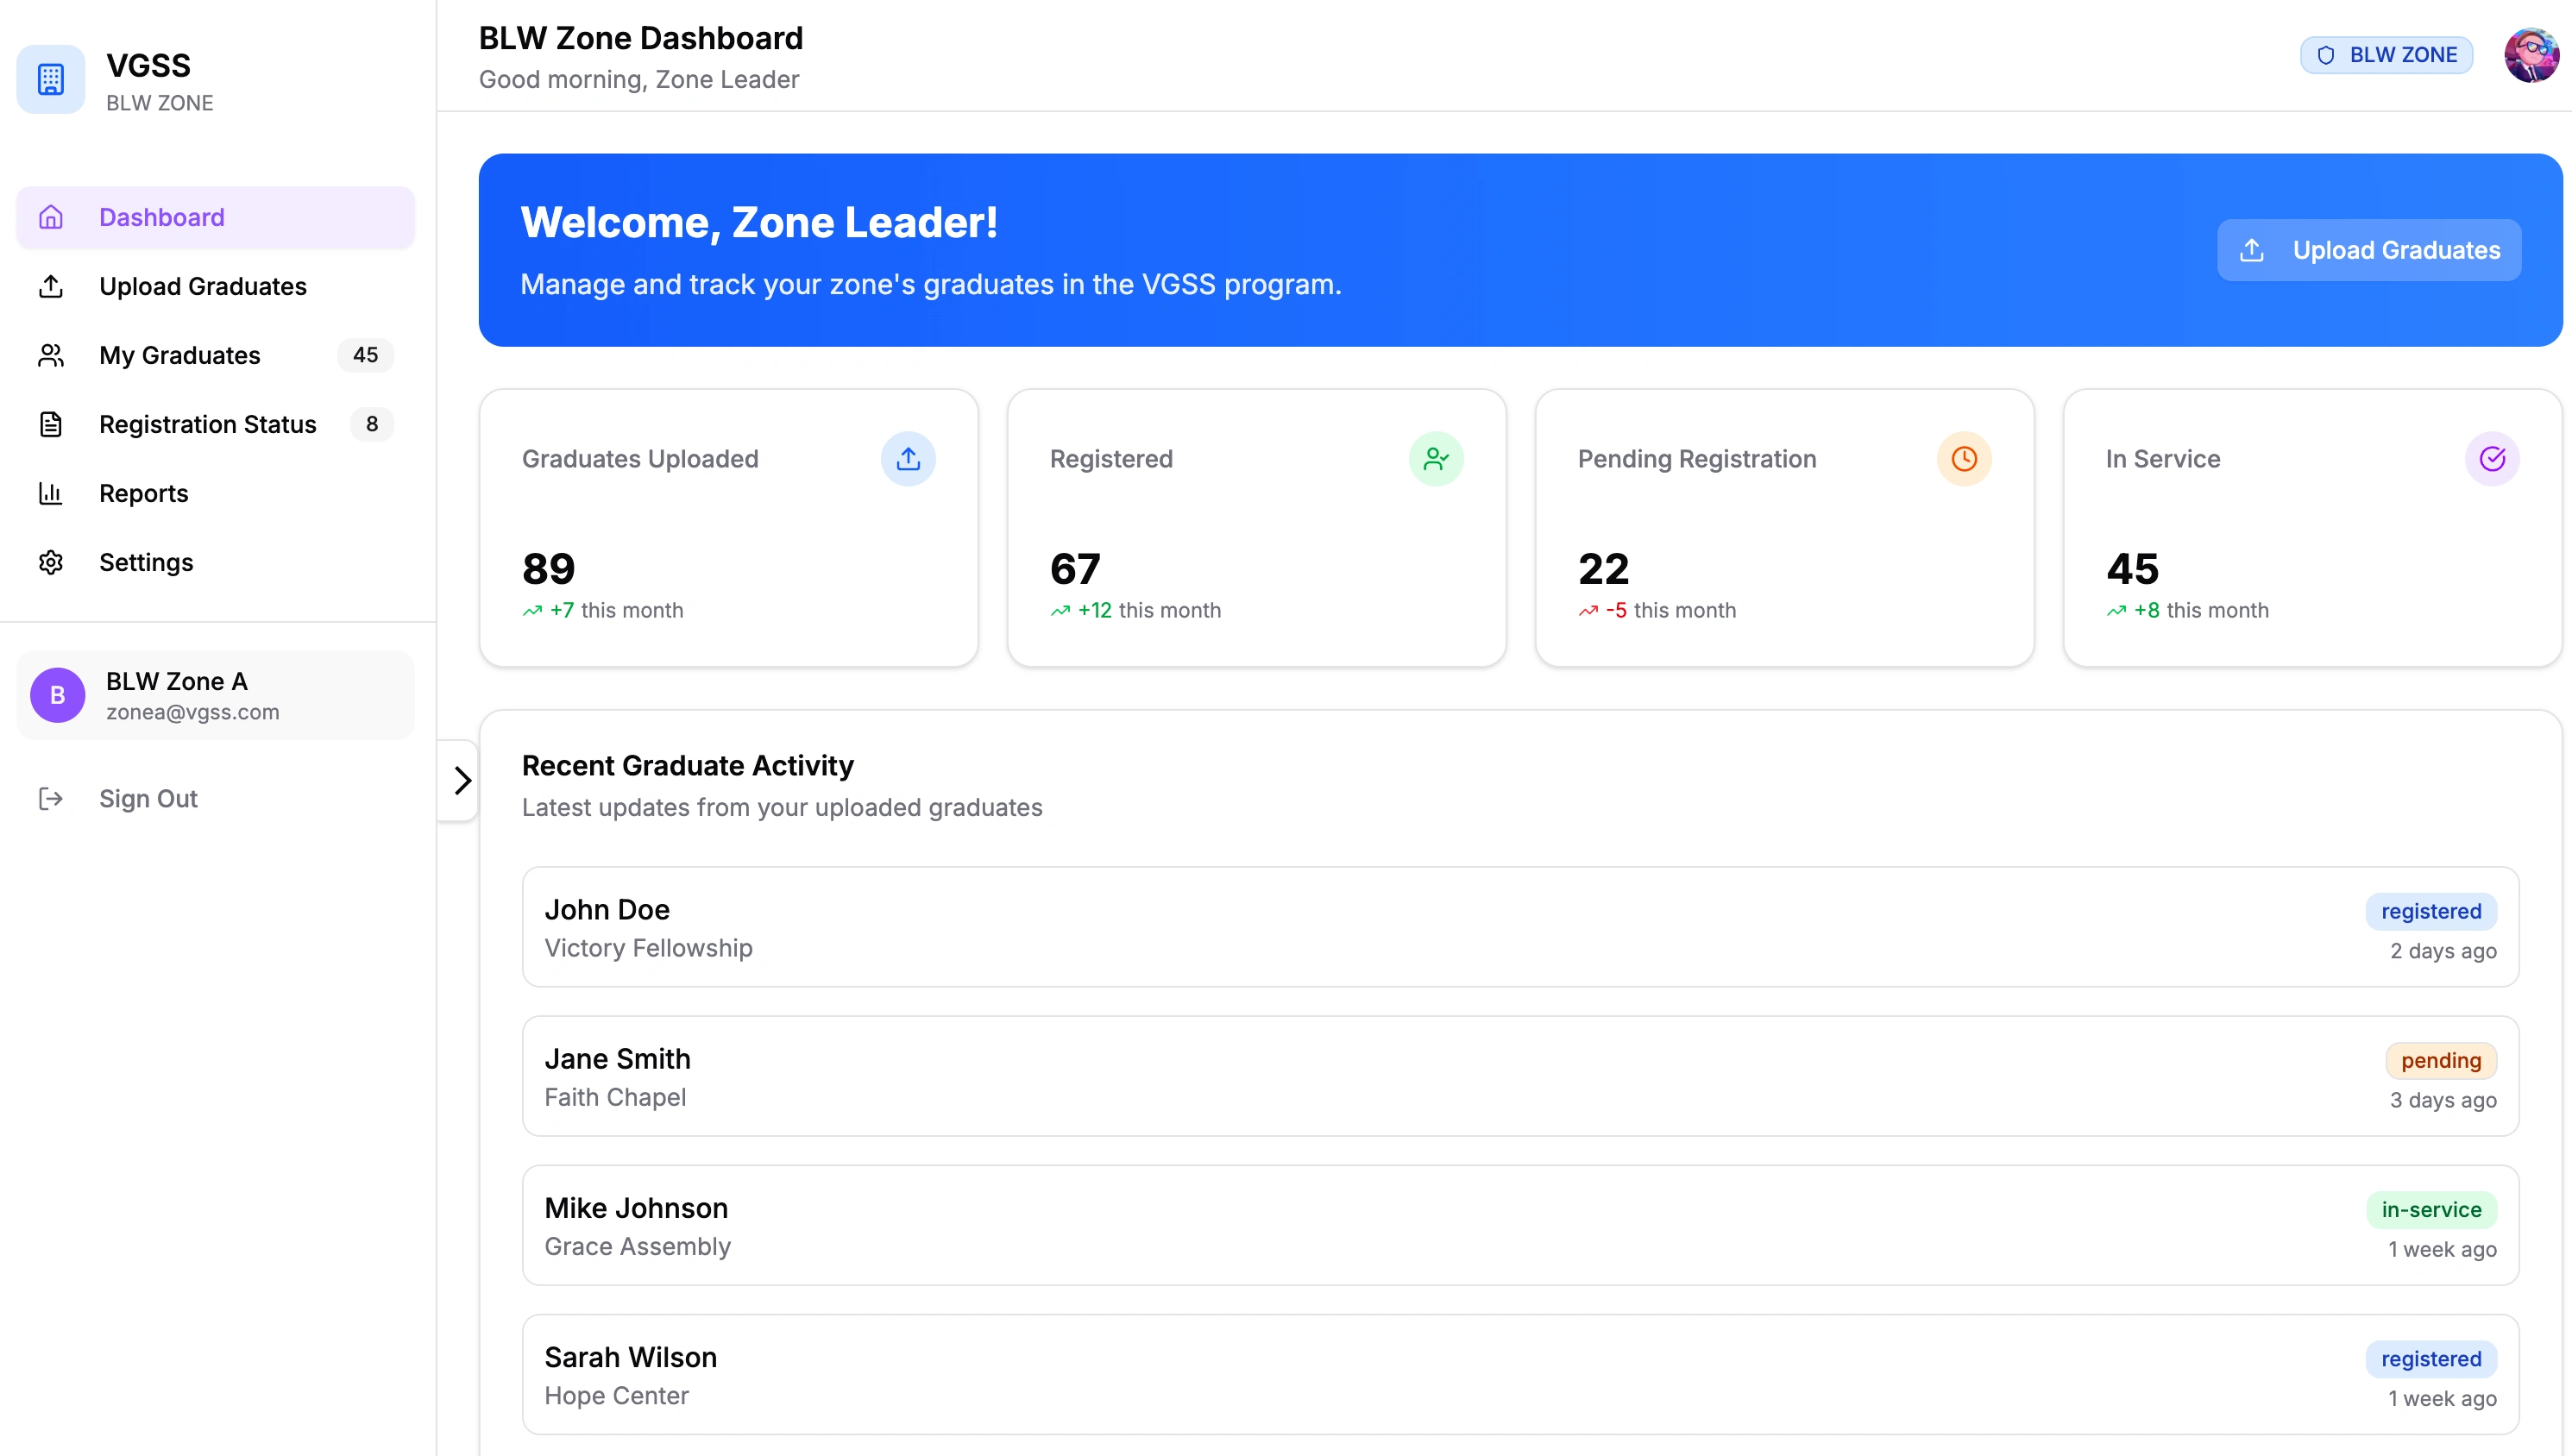The width and height of the screenshot is (2572, 1456).
Task: Click the profile avatar in top right
Action: click(2530, 55)
